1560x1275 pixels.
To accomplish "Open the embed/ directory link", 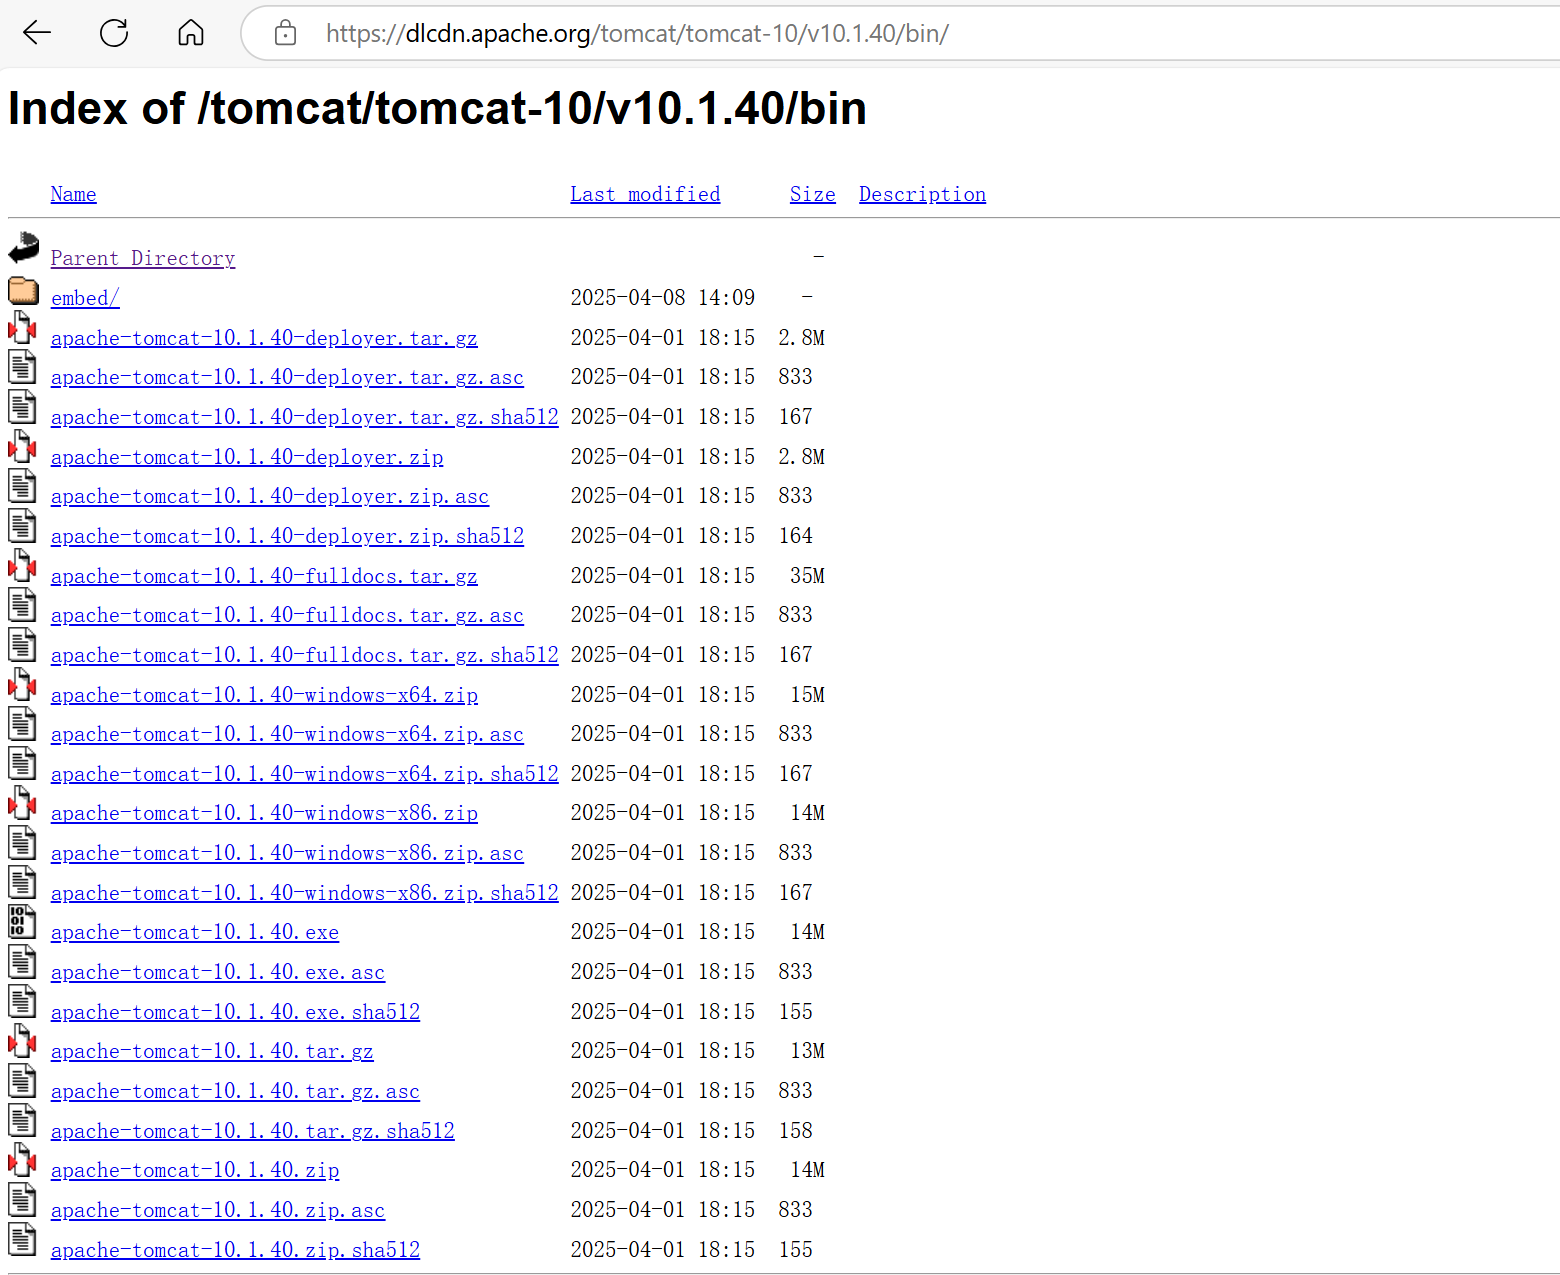I will coord(85,298).
